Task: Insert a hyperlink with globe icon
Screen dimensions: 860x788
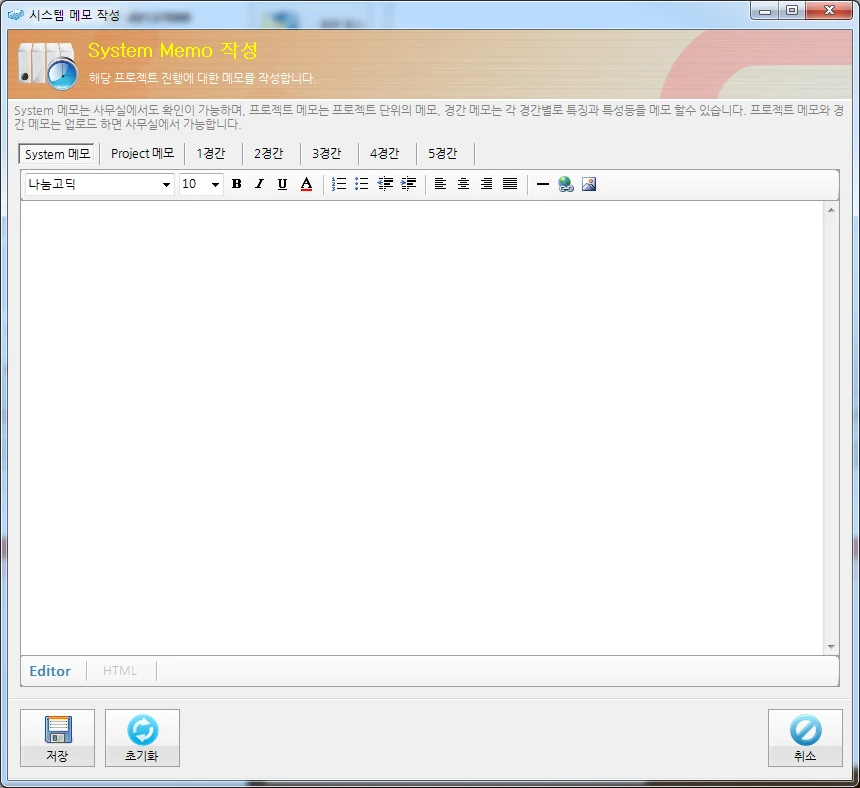Action: [565, 184]
